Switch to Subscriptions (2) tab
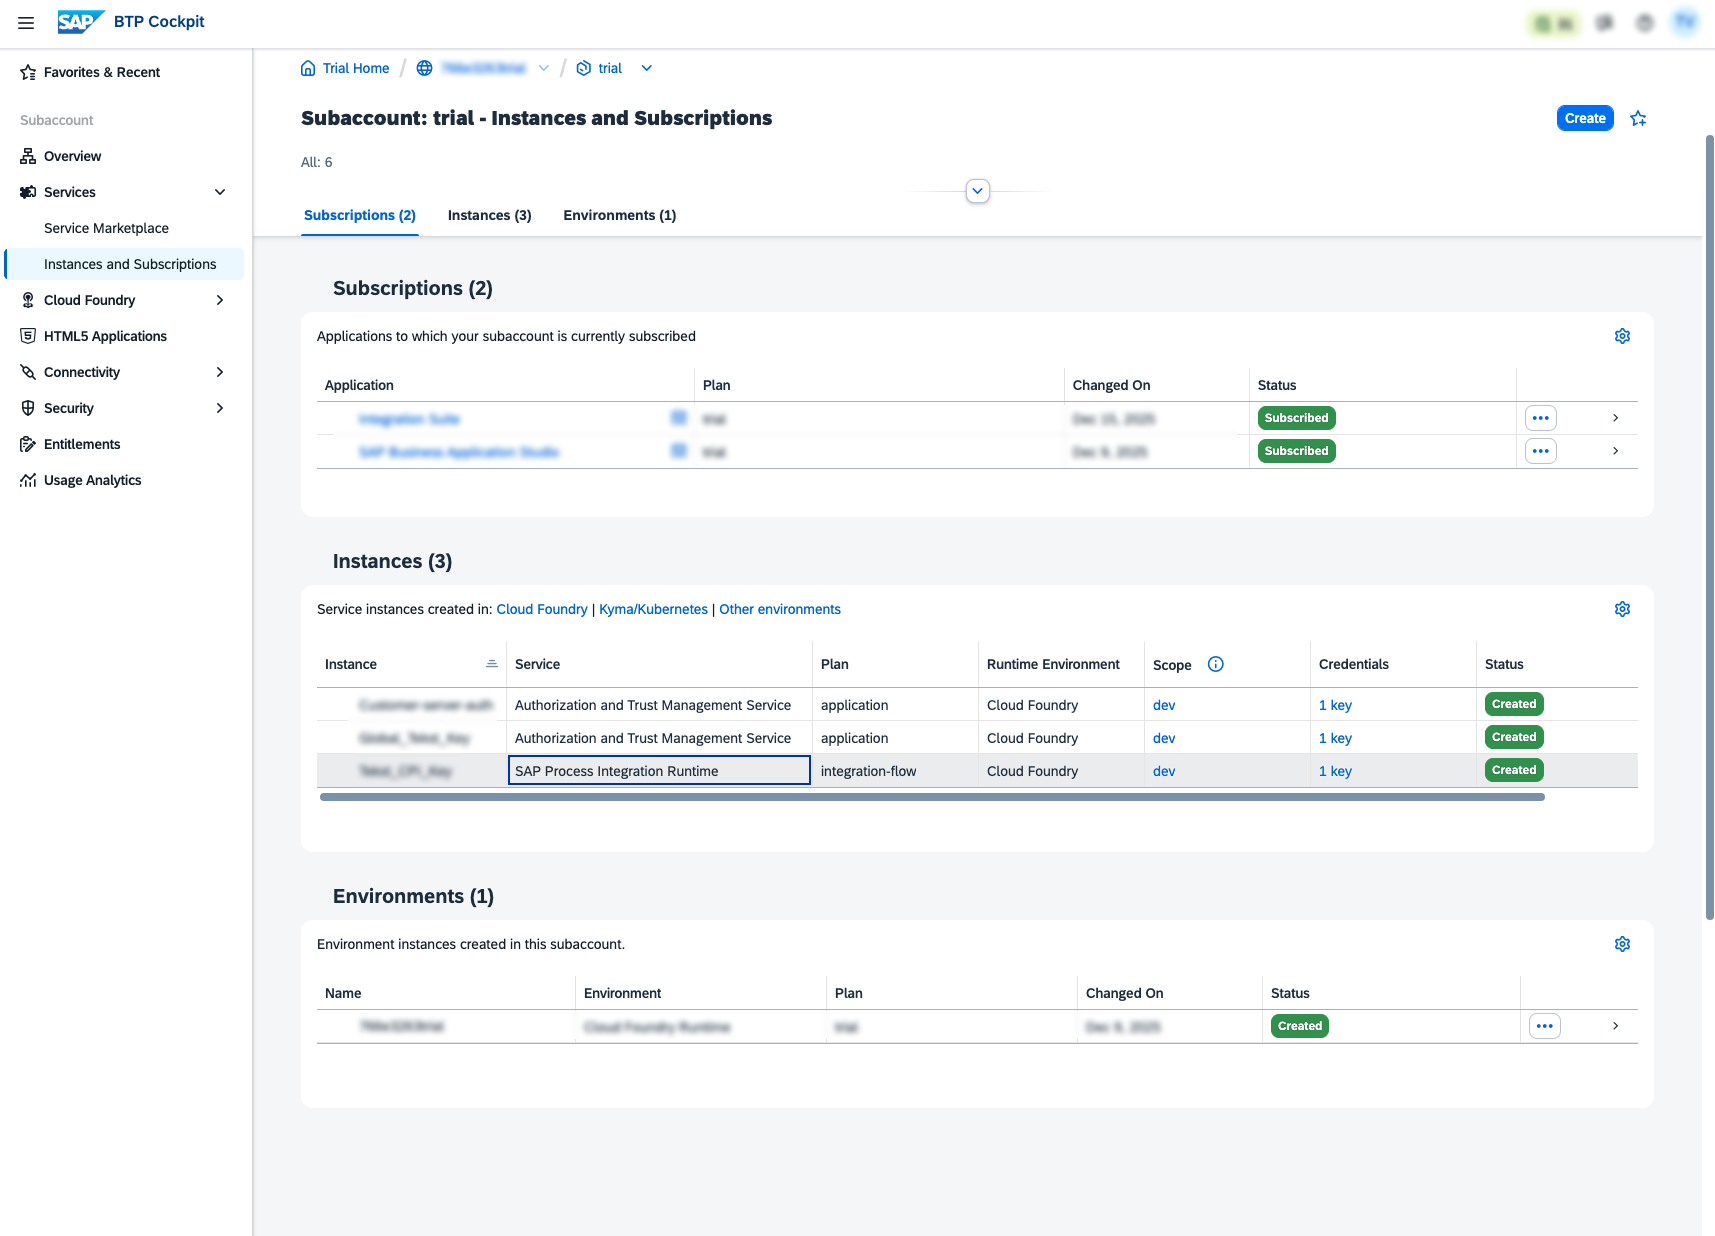 click(360, 215)
